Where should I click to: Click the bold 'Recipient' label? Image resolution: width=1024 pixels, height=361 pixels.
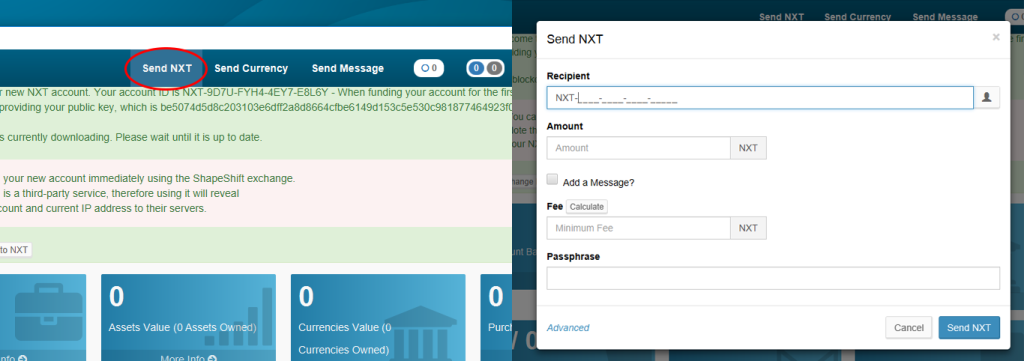tap(568, 76)
